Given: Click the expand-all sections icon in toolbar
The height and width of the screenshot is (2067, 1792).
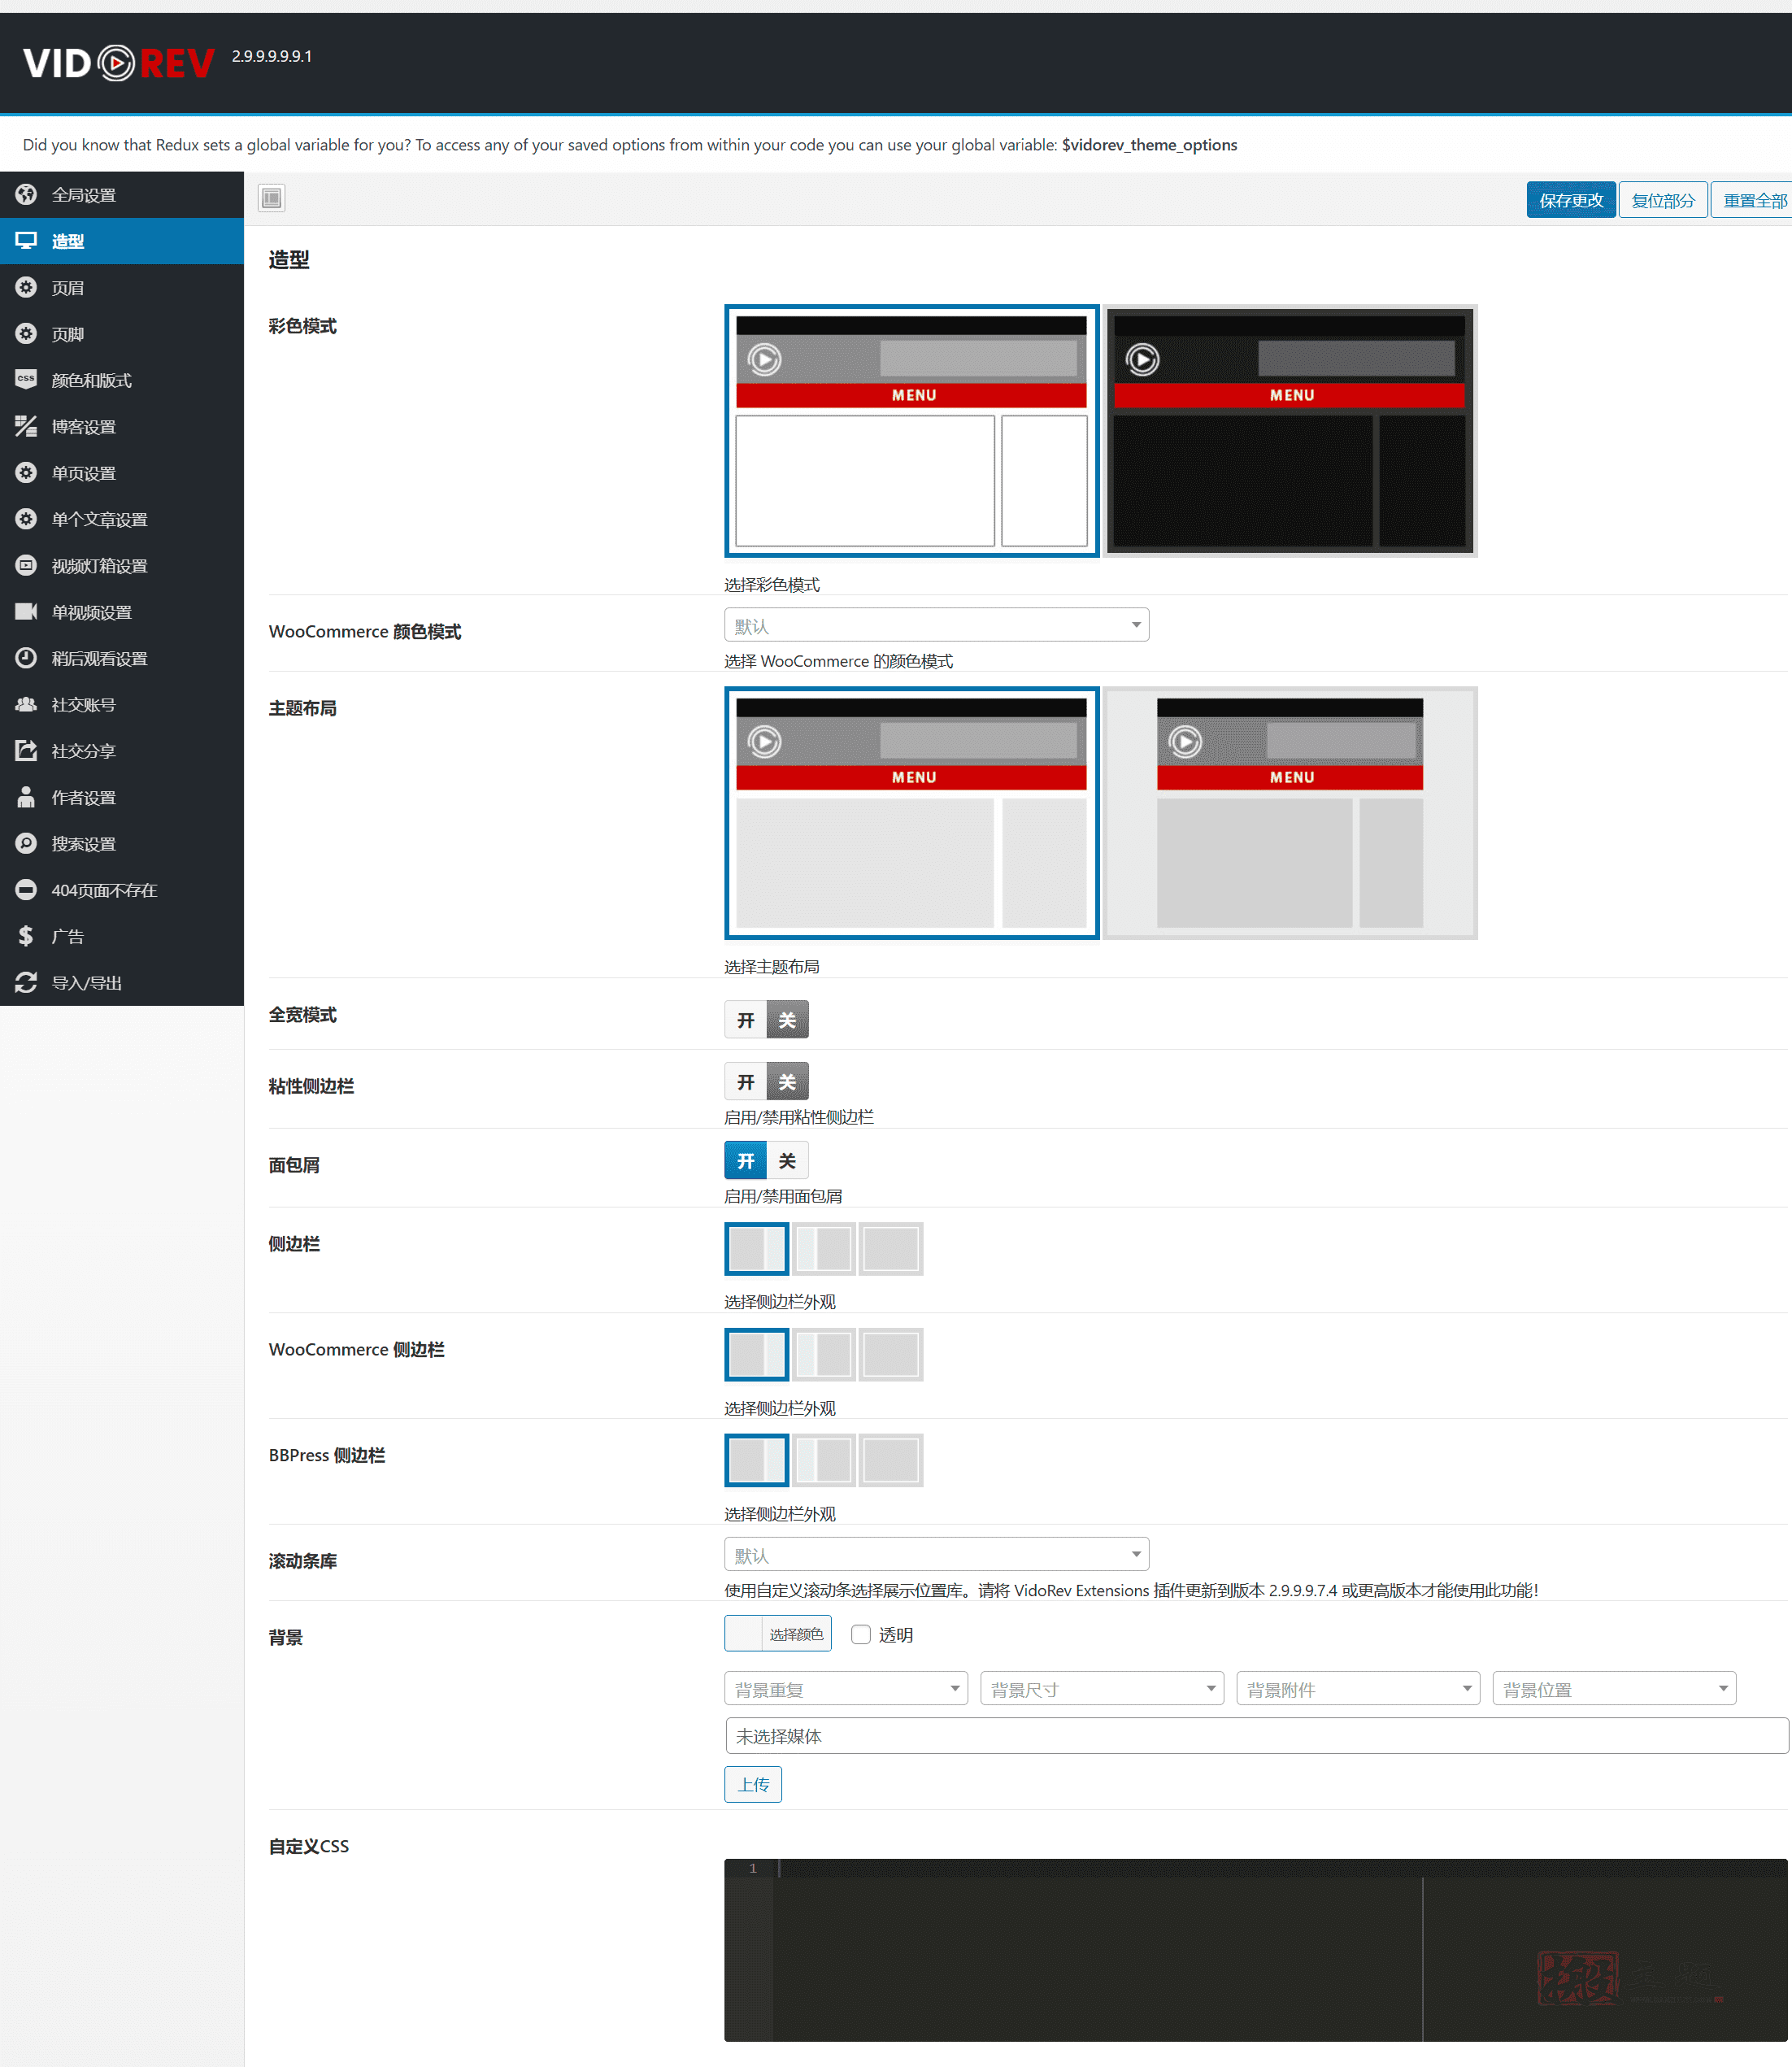Looking at the screenshot, I should (x=271, y=198).
